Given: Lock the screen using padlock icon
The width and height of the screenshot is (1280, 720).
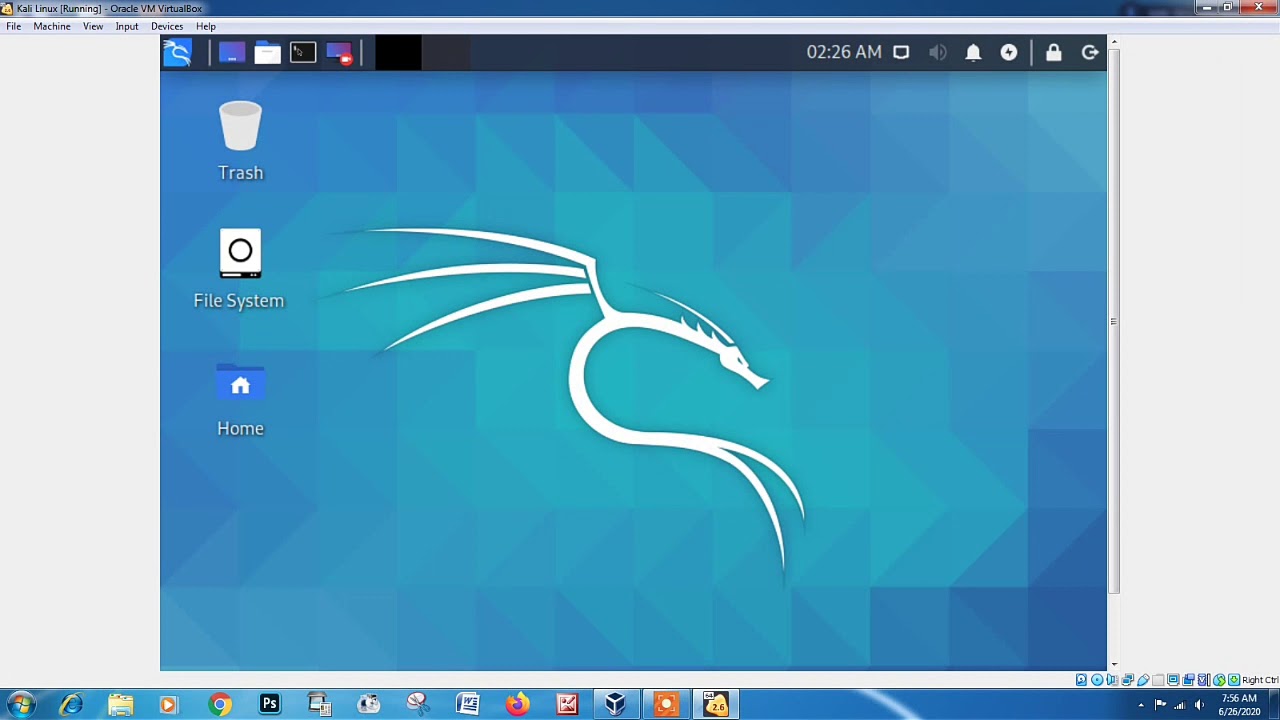Looking at the screenshot, I should point(1053,52).
